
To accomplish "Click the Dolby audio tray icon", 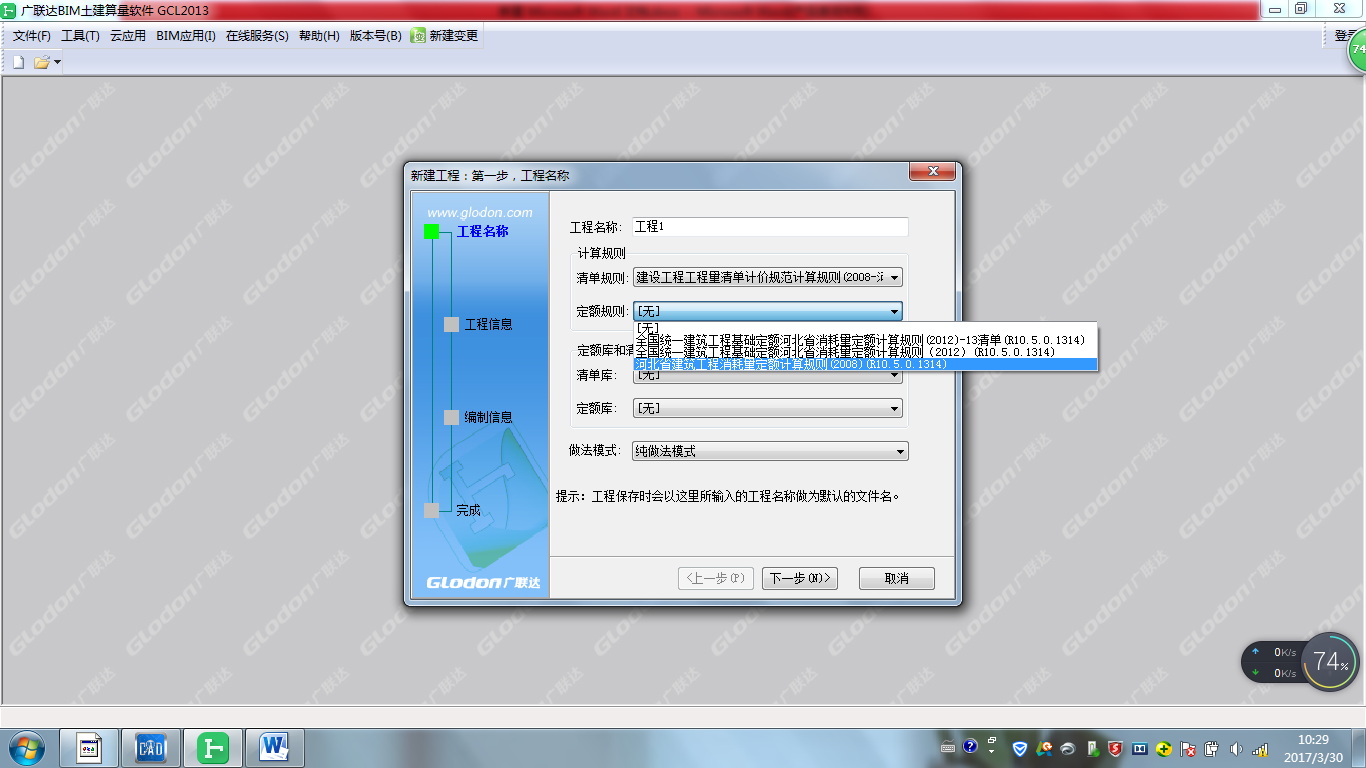I will (1140, 748).
